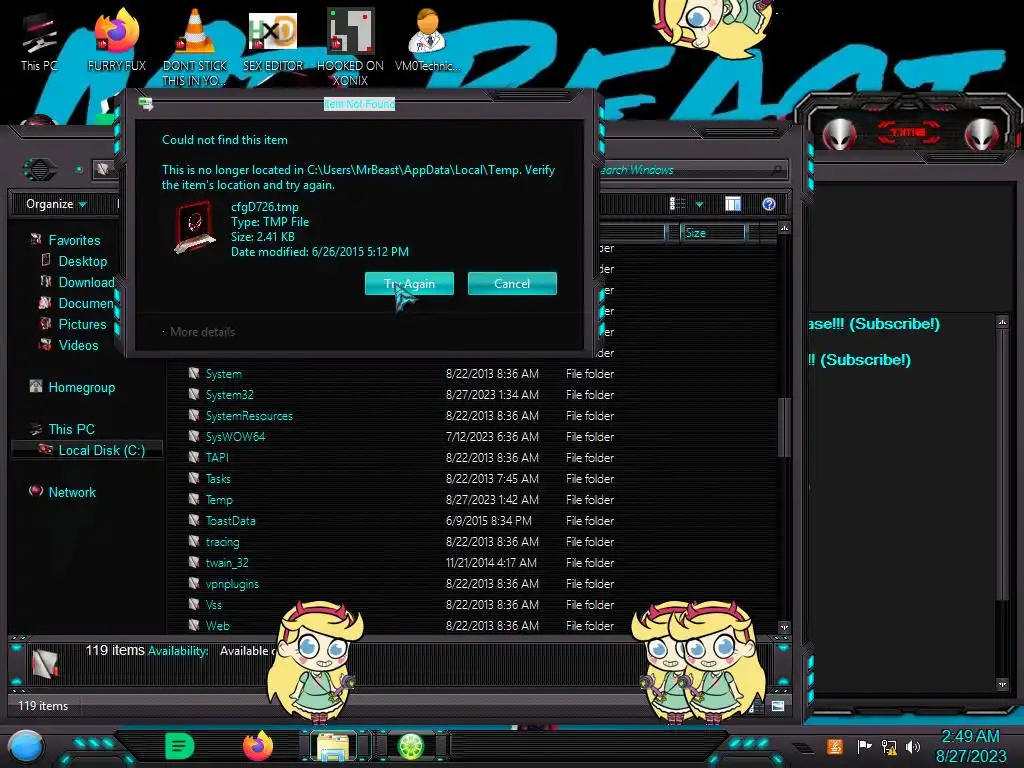
Task: Toggle the preview pane icon
Action: point(733,204)
